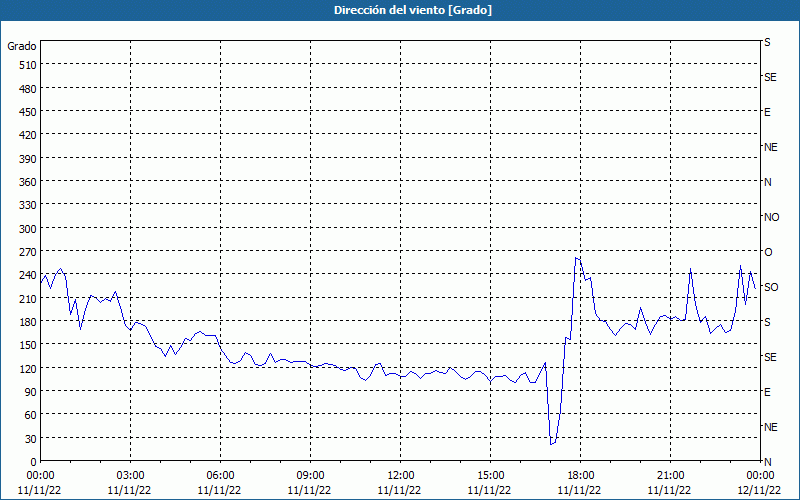Click the 60 degree axis label
Image resolution: width=800 pixels, height=500 pixels.
click(31, 415)
